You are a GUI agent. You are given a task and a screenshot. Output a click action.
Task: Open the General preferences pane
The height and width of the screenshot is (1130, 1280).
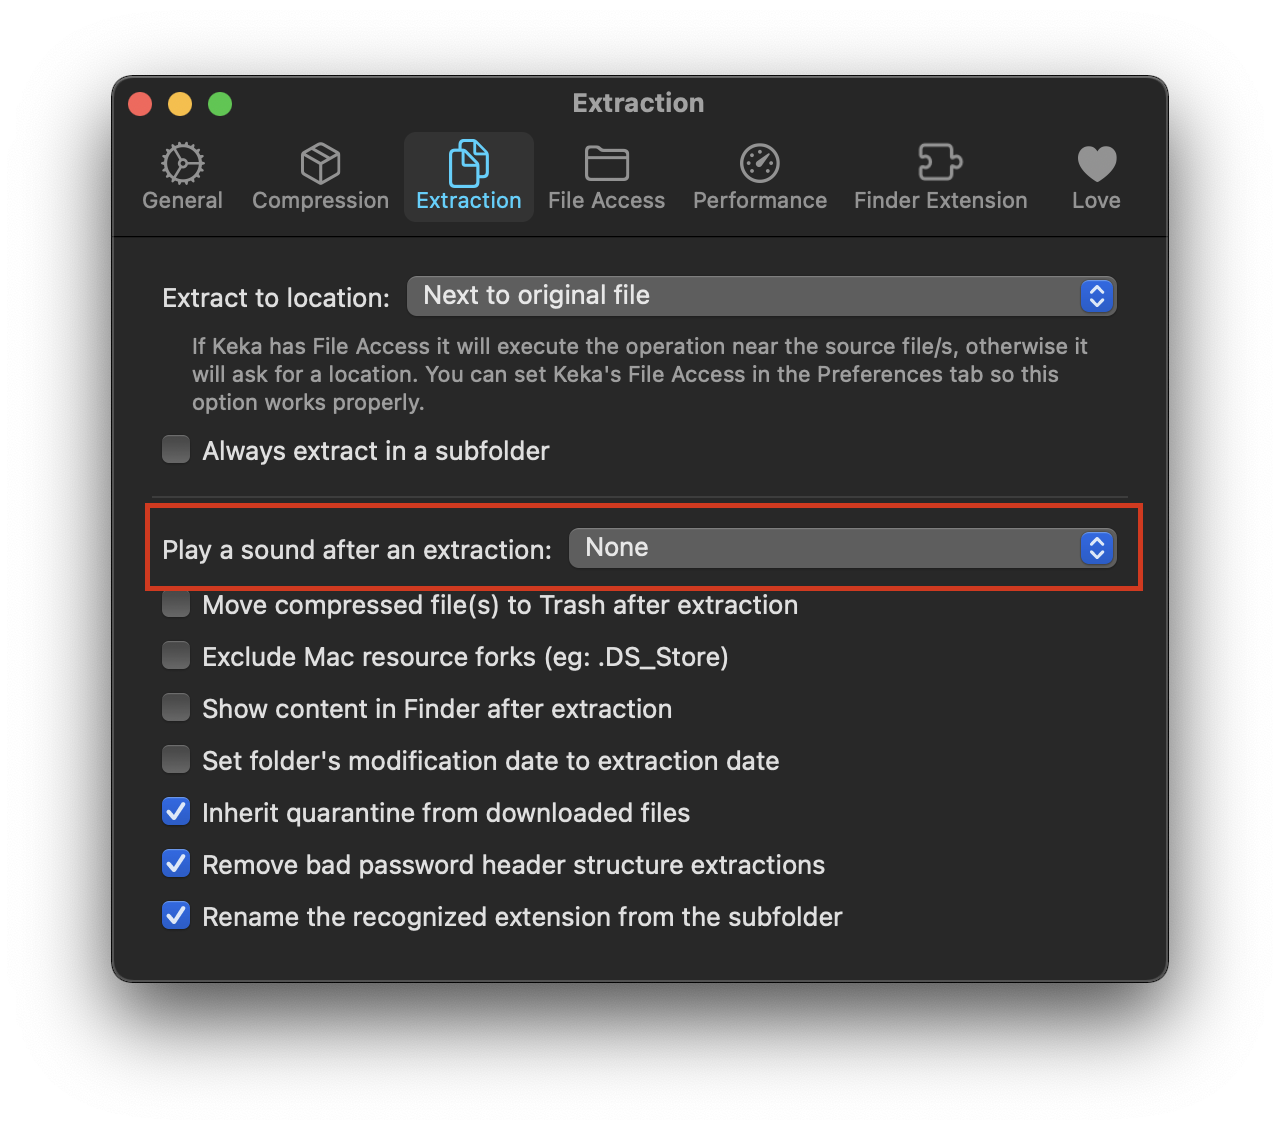tap(182, 176)
